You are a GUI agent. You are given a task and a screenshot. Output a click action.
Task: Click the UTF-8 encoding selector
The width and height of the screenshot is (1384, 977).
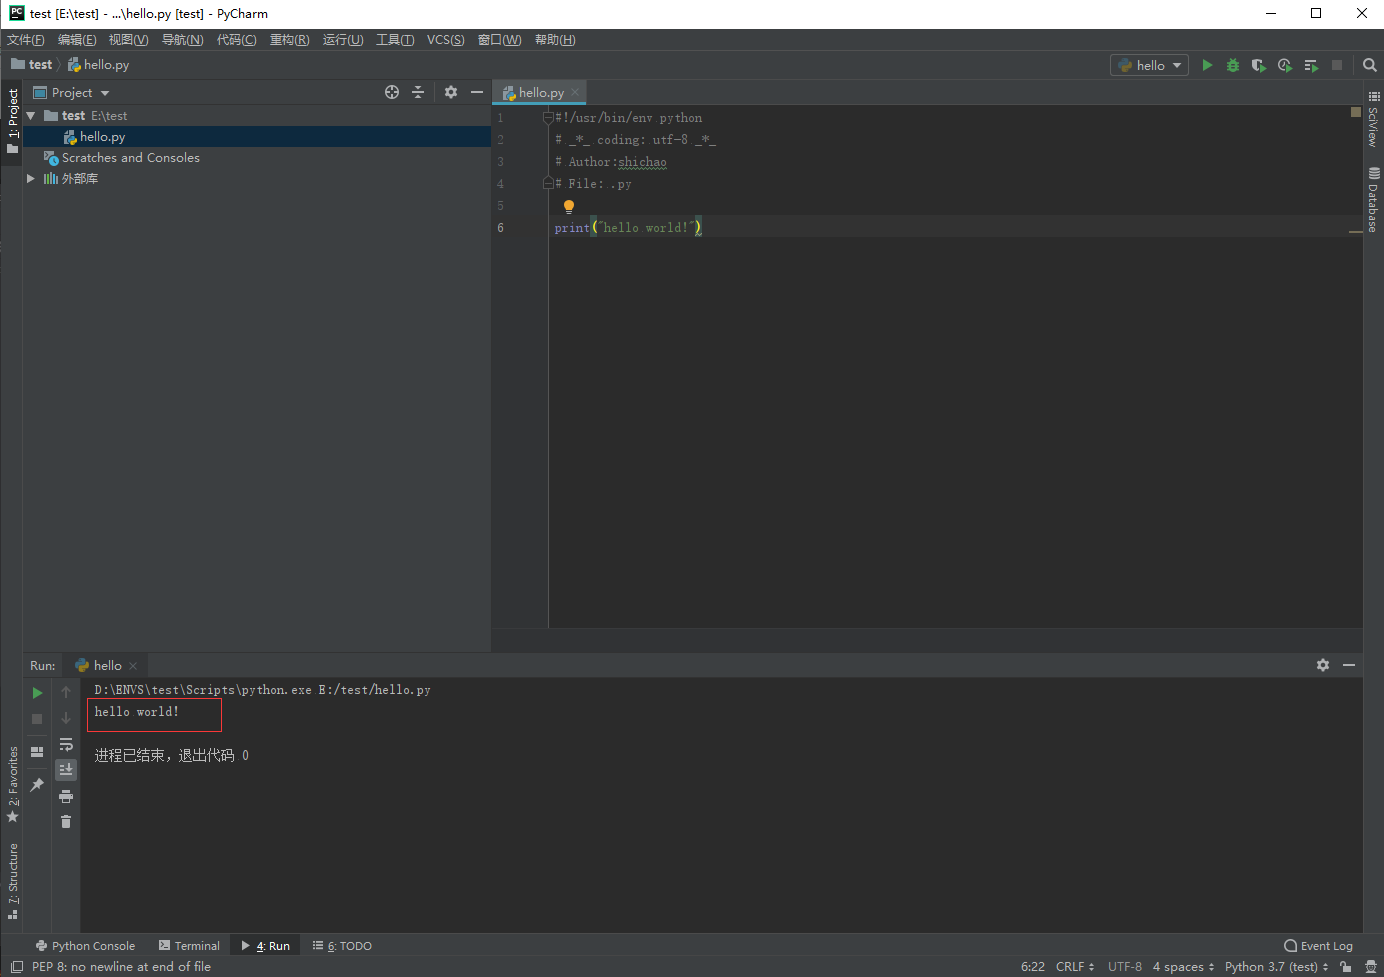coord(1125,967)
